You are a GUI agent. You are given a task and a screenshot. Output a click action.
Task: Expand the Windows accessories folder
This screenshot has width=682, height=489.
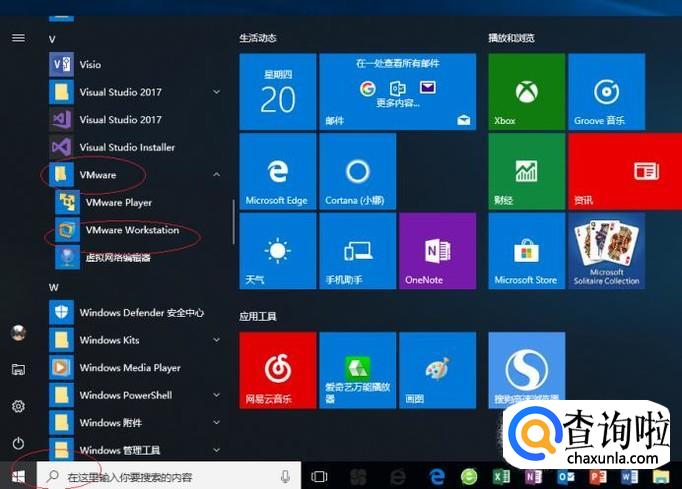pyautogui.click(x=216, y=422)
